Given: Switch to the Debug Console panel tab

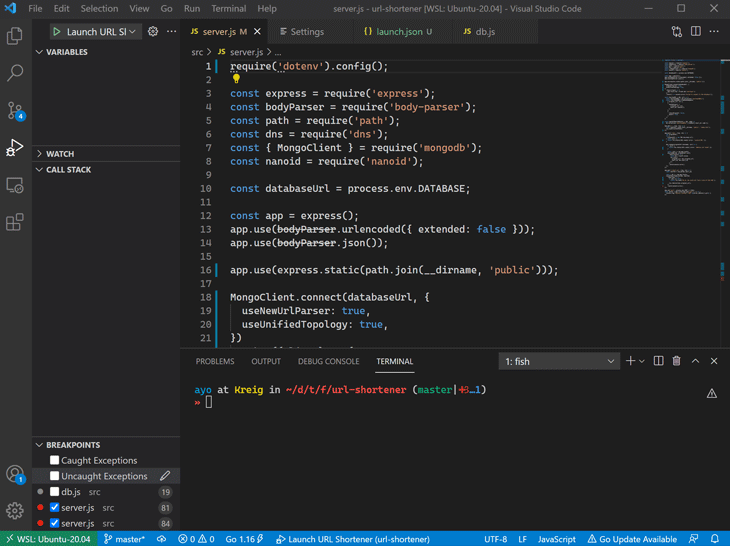Looking at the screenshot, I should (x=329, y=361).
